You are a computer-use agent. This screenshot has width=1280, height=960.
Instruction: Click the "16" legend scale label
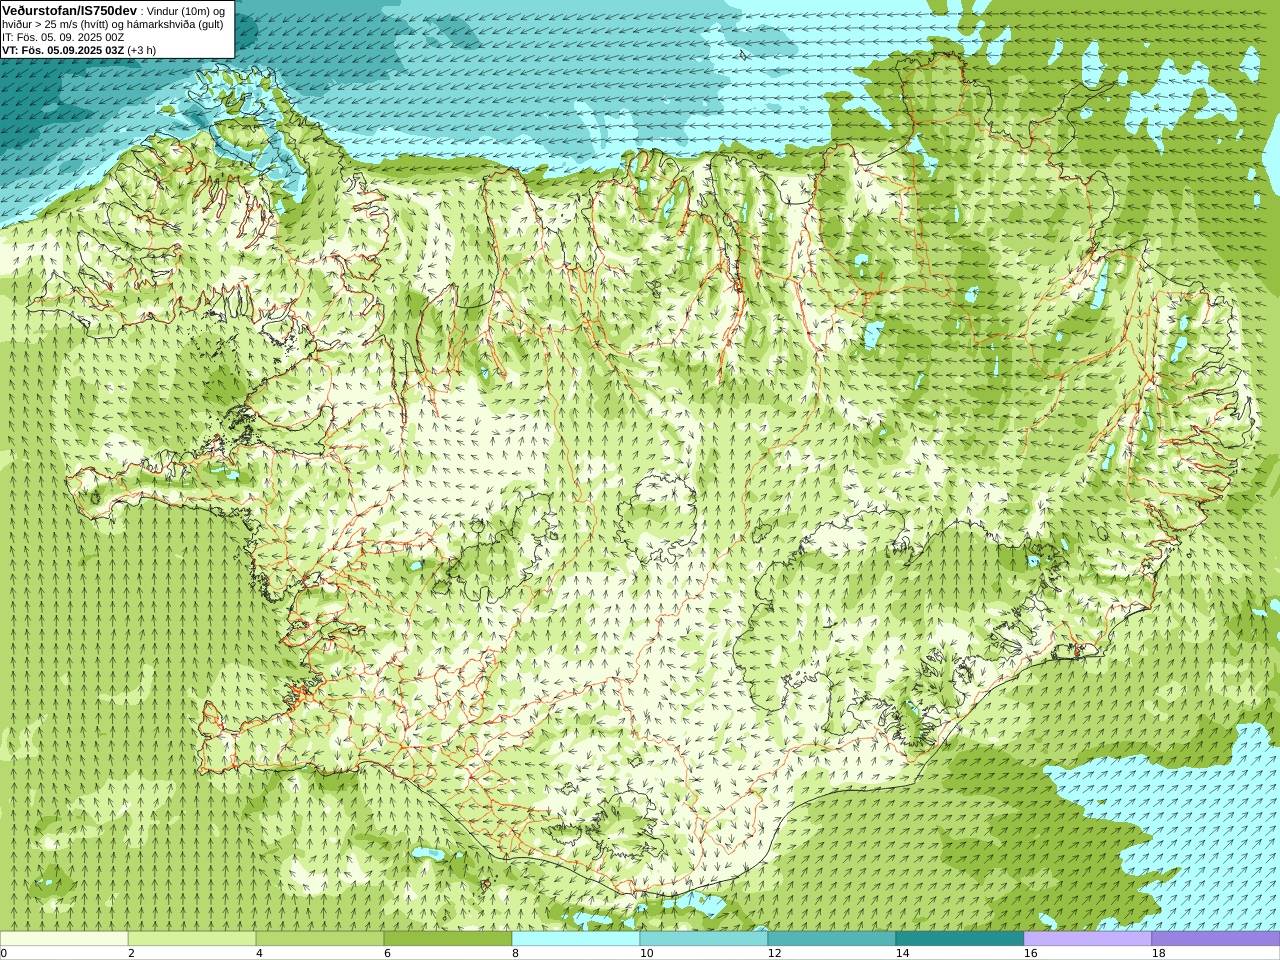coord(1030,953)
